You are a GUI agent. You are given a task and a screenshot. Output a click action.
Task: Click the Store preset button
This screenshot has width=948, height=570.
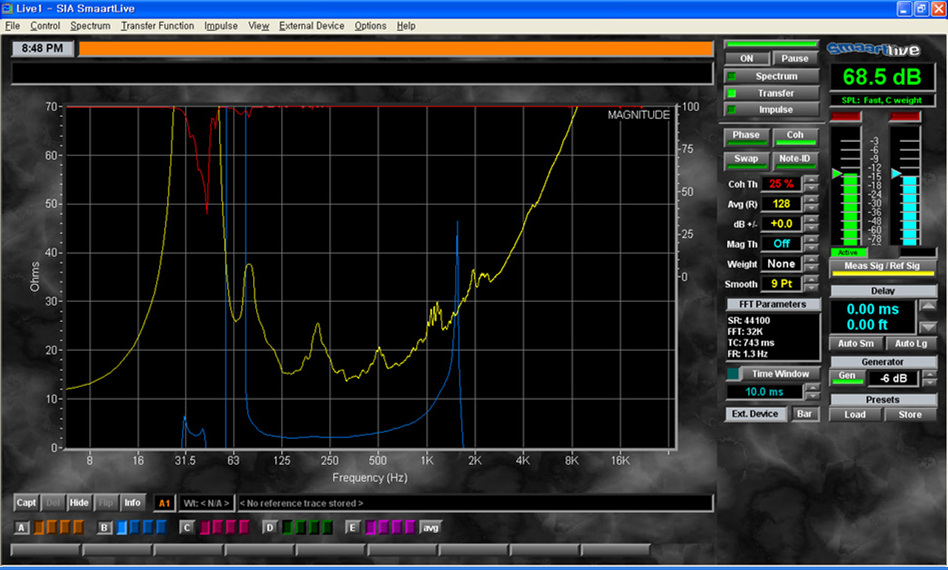click(x=910, y=414)
